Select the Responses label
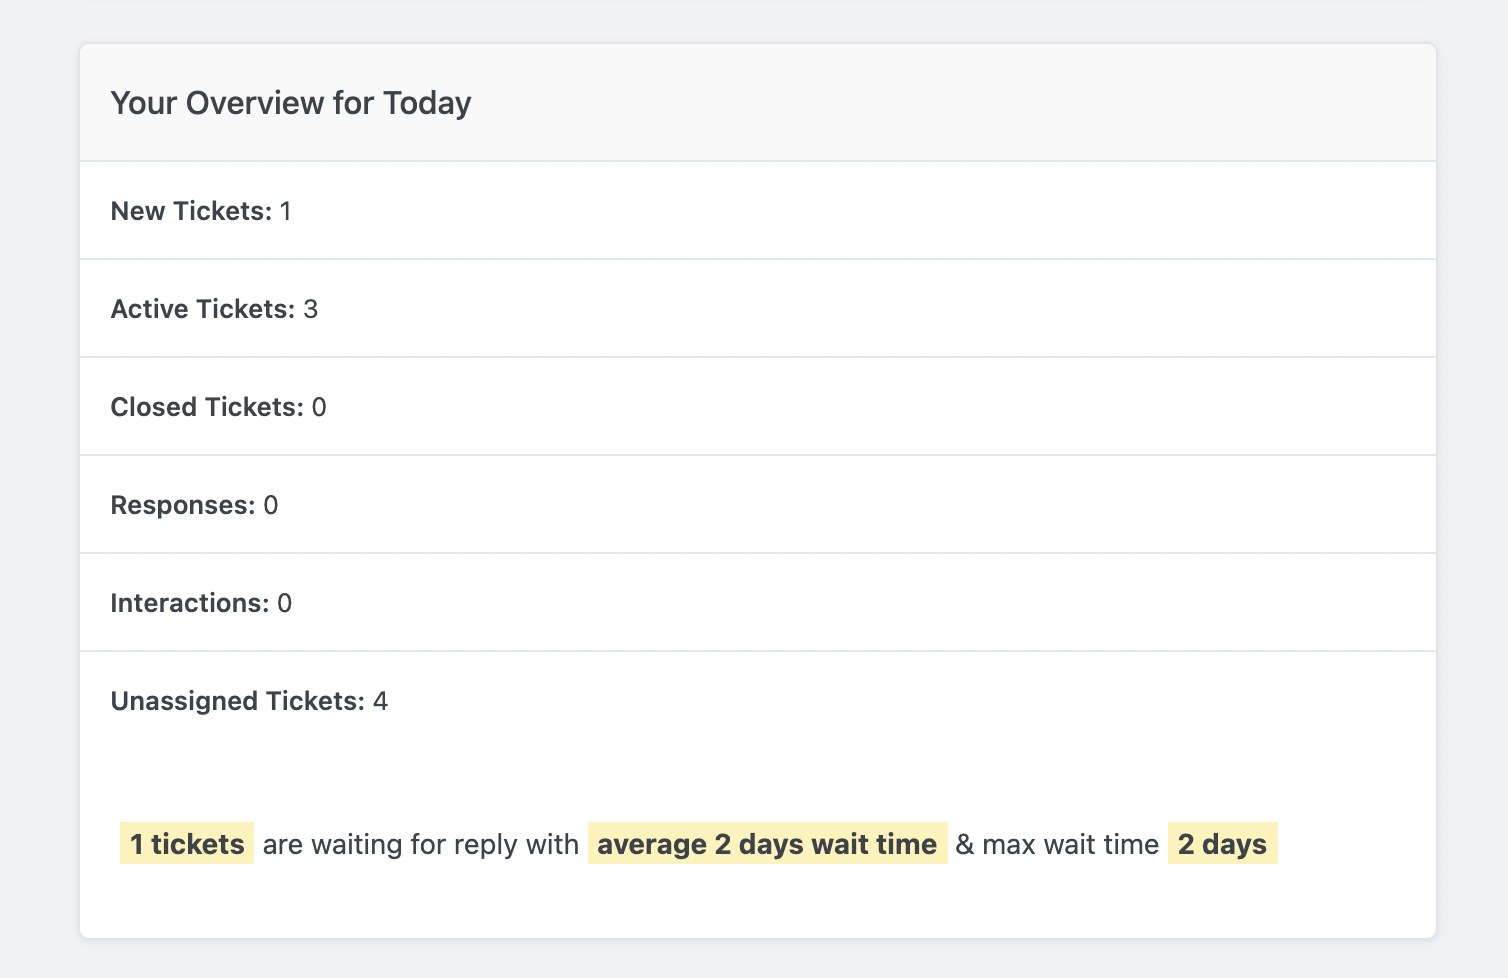Viewport: 1508px width, 978px height. pyautogui.click(x=182, y=505)
